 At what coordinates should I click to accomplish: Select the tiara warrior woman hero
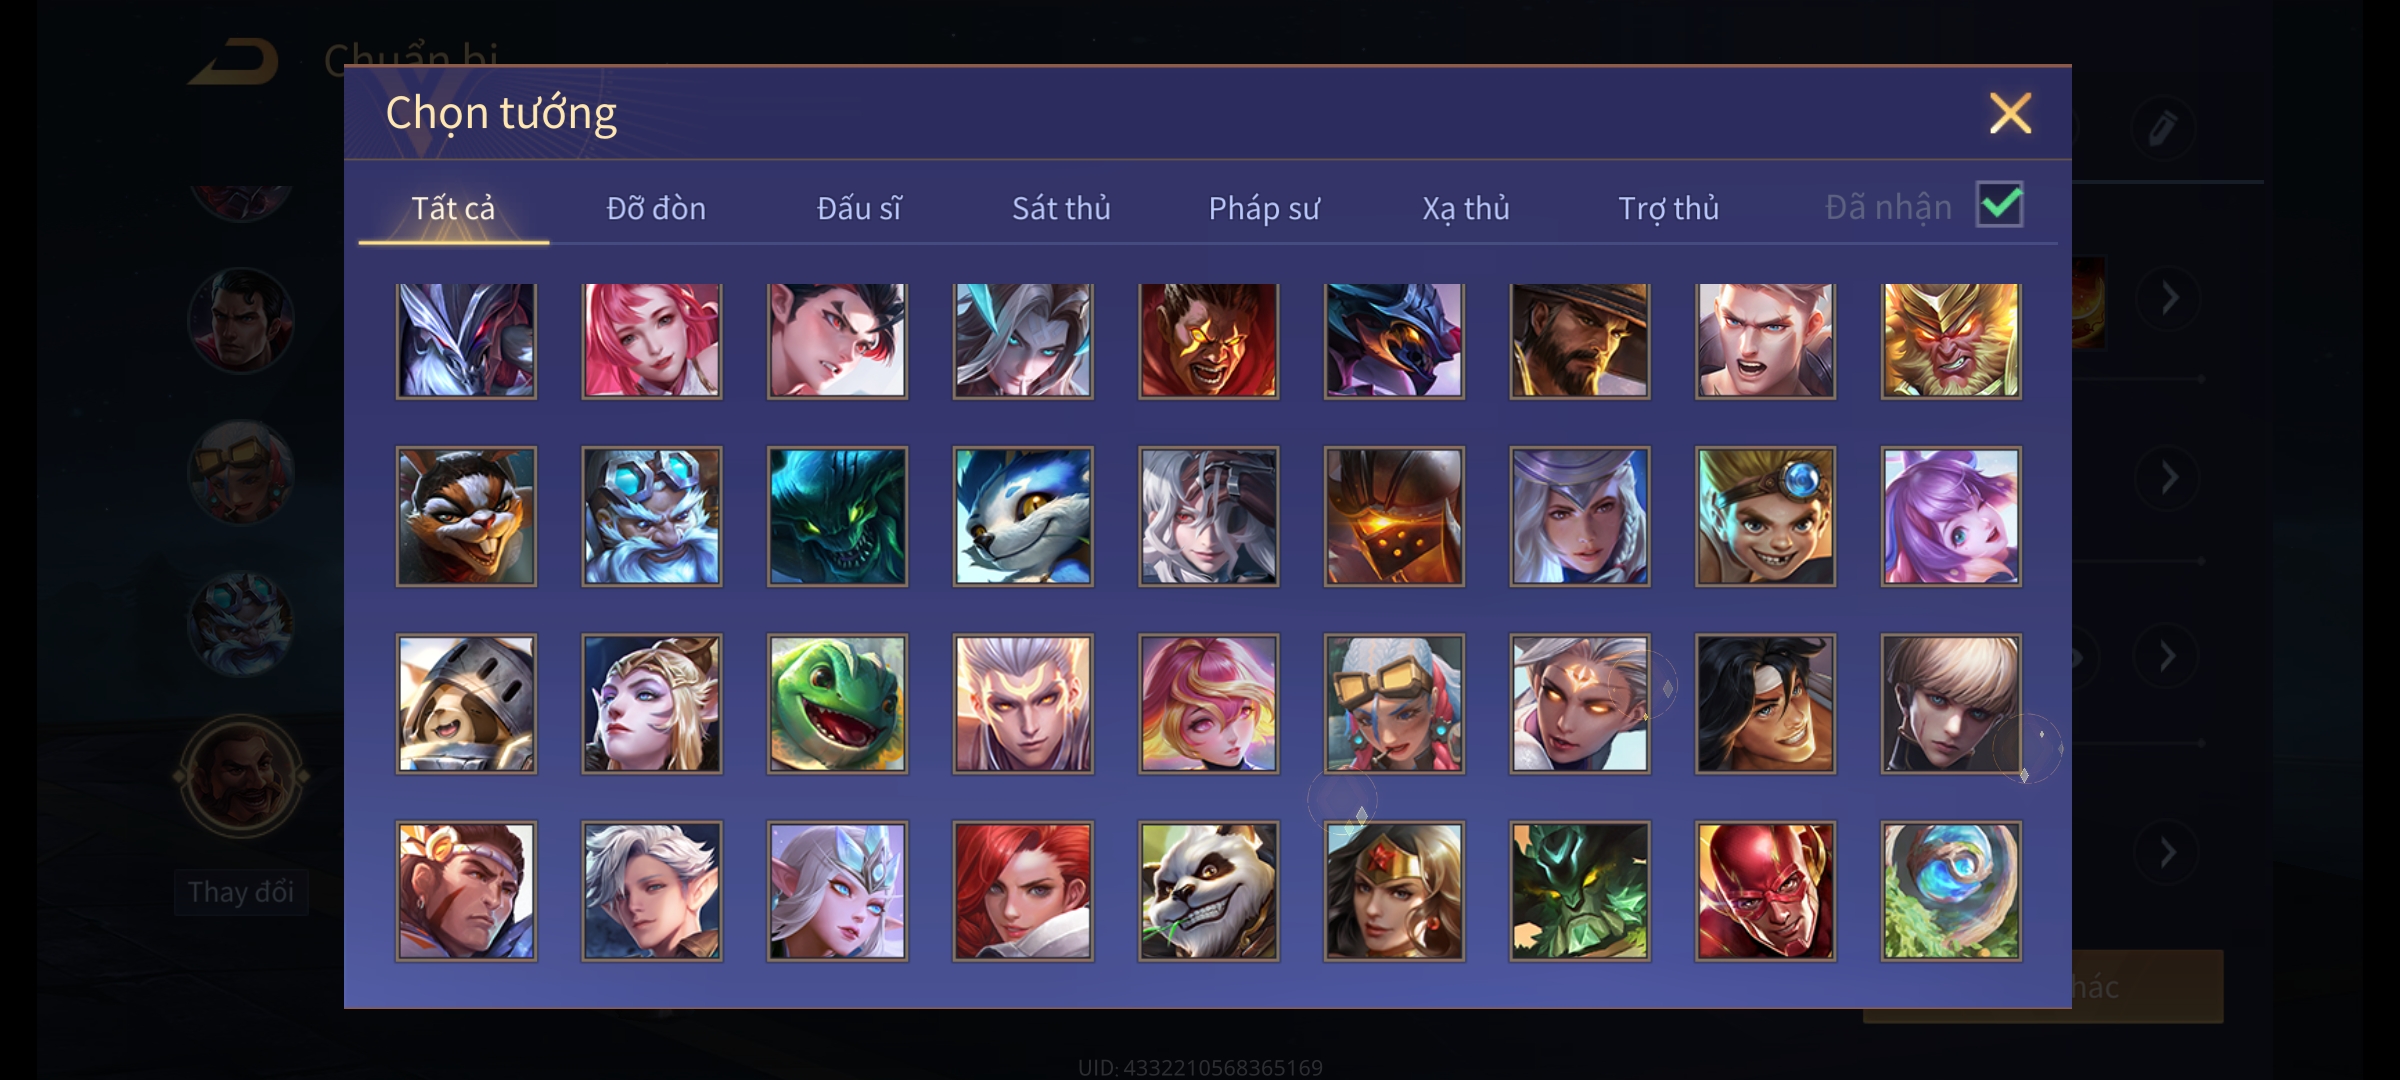point(1394,891)
